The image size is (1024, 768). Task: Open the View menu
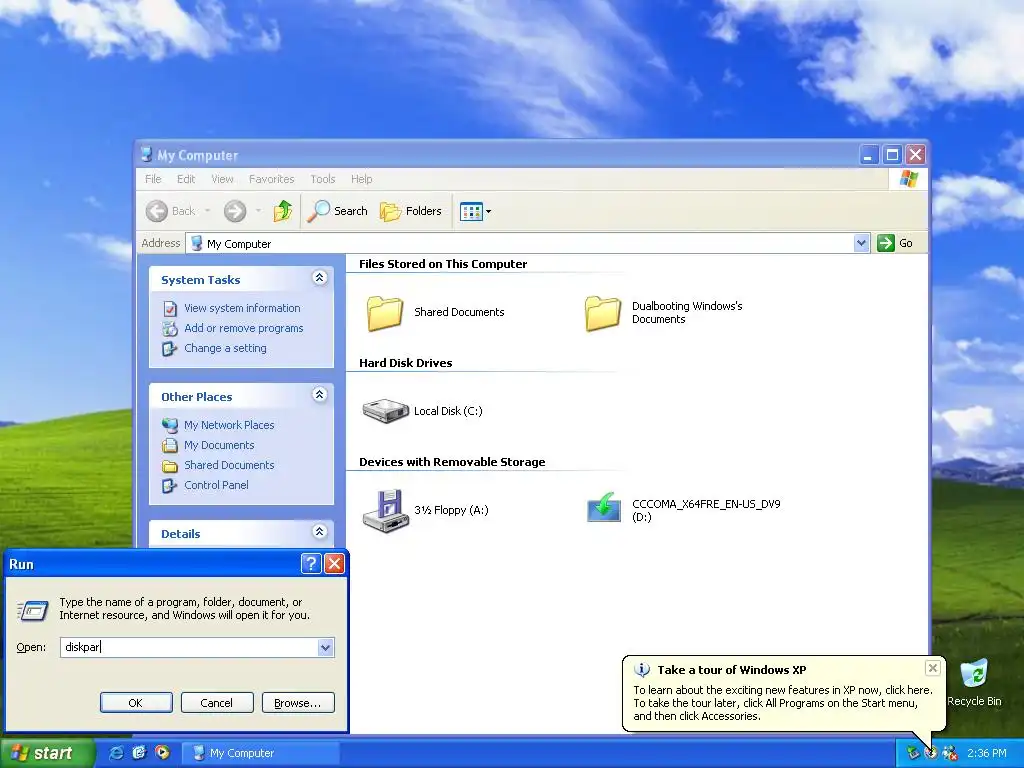(x=222, y=179)
